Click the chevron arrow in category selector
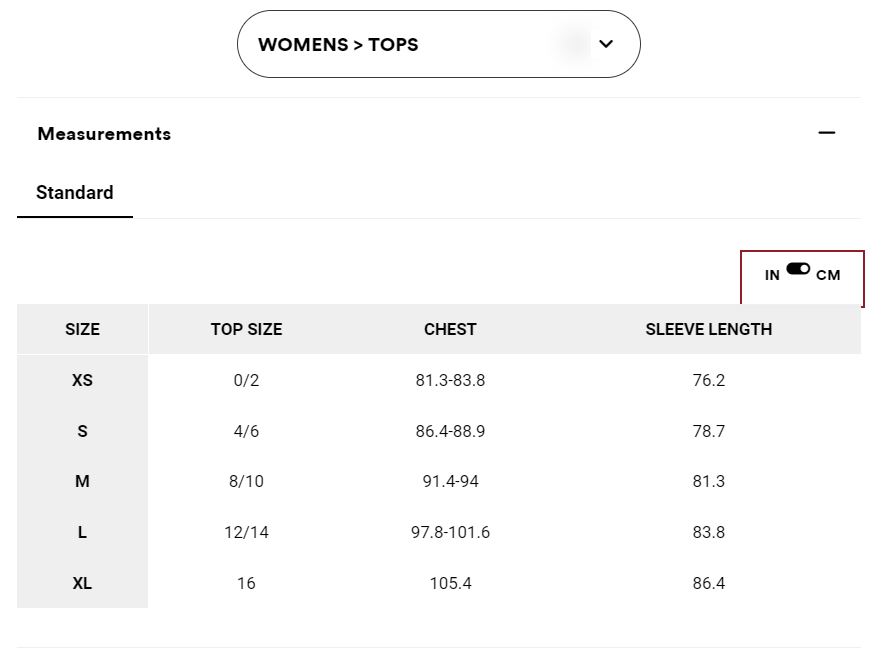The width and height of the screenshot is (890, 653). pyautogui.click(x=606, y=44)
